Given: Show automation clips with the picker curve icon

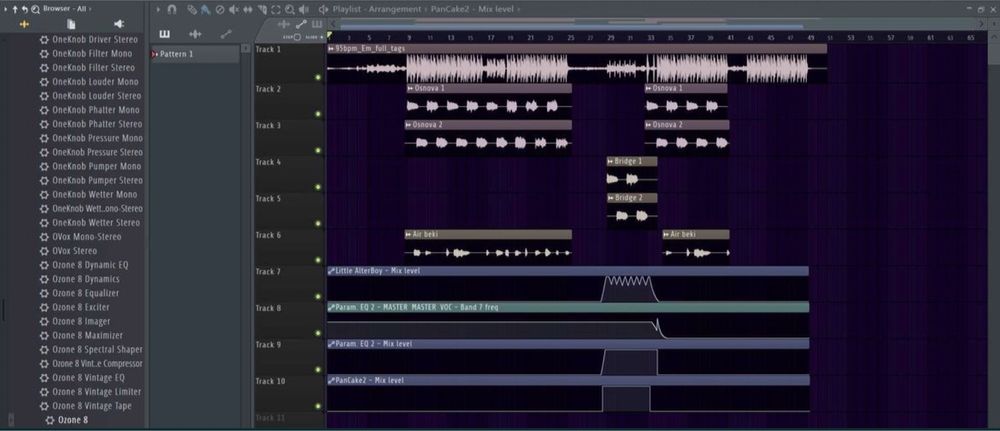Looking at the screenshot, I should pyautogui.click(x=226, y=34).
